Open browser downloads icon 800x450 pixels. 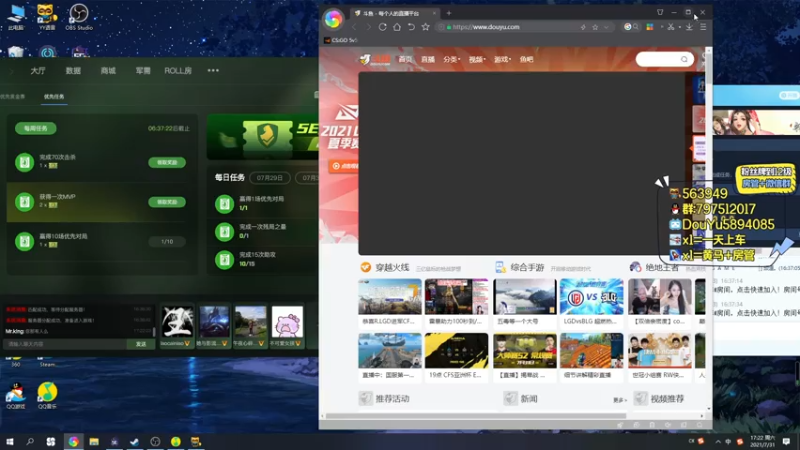(x=689, y=27)
